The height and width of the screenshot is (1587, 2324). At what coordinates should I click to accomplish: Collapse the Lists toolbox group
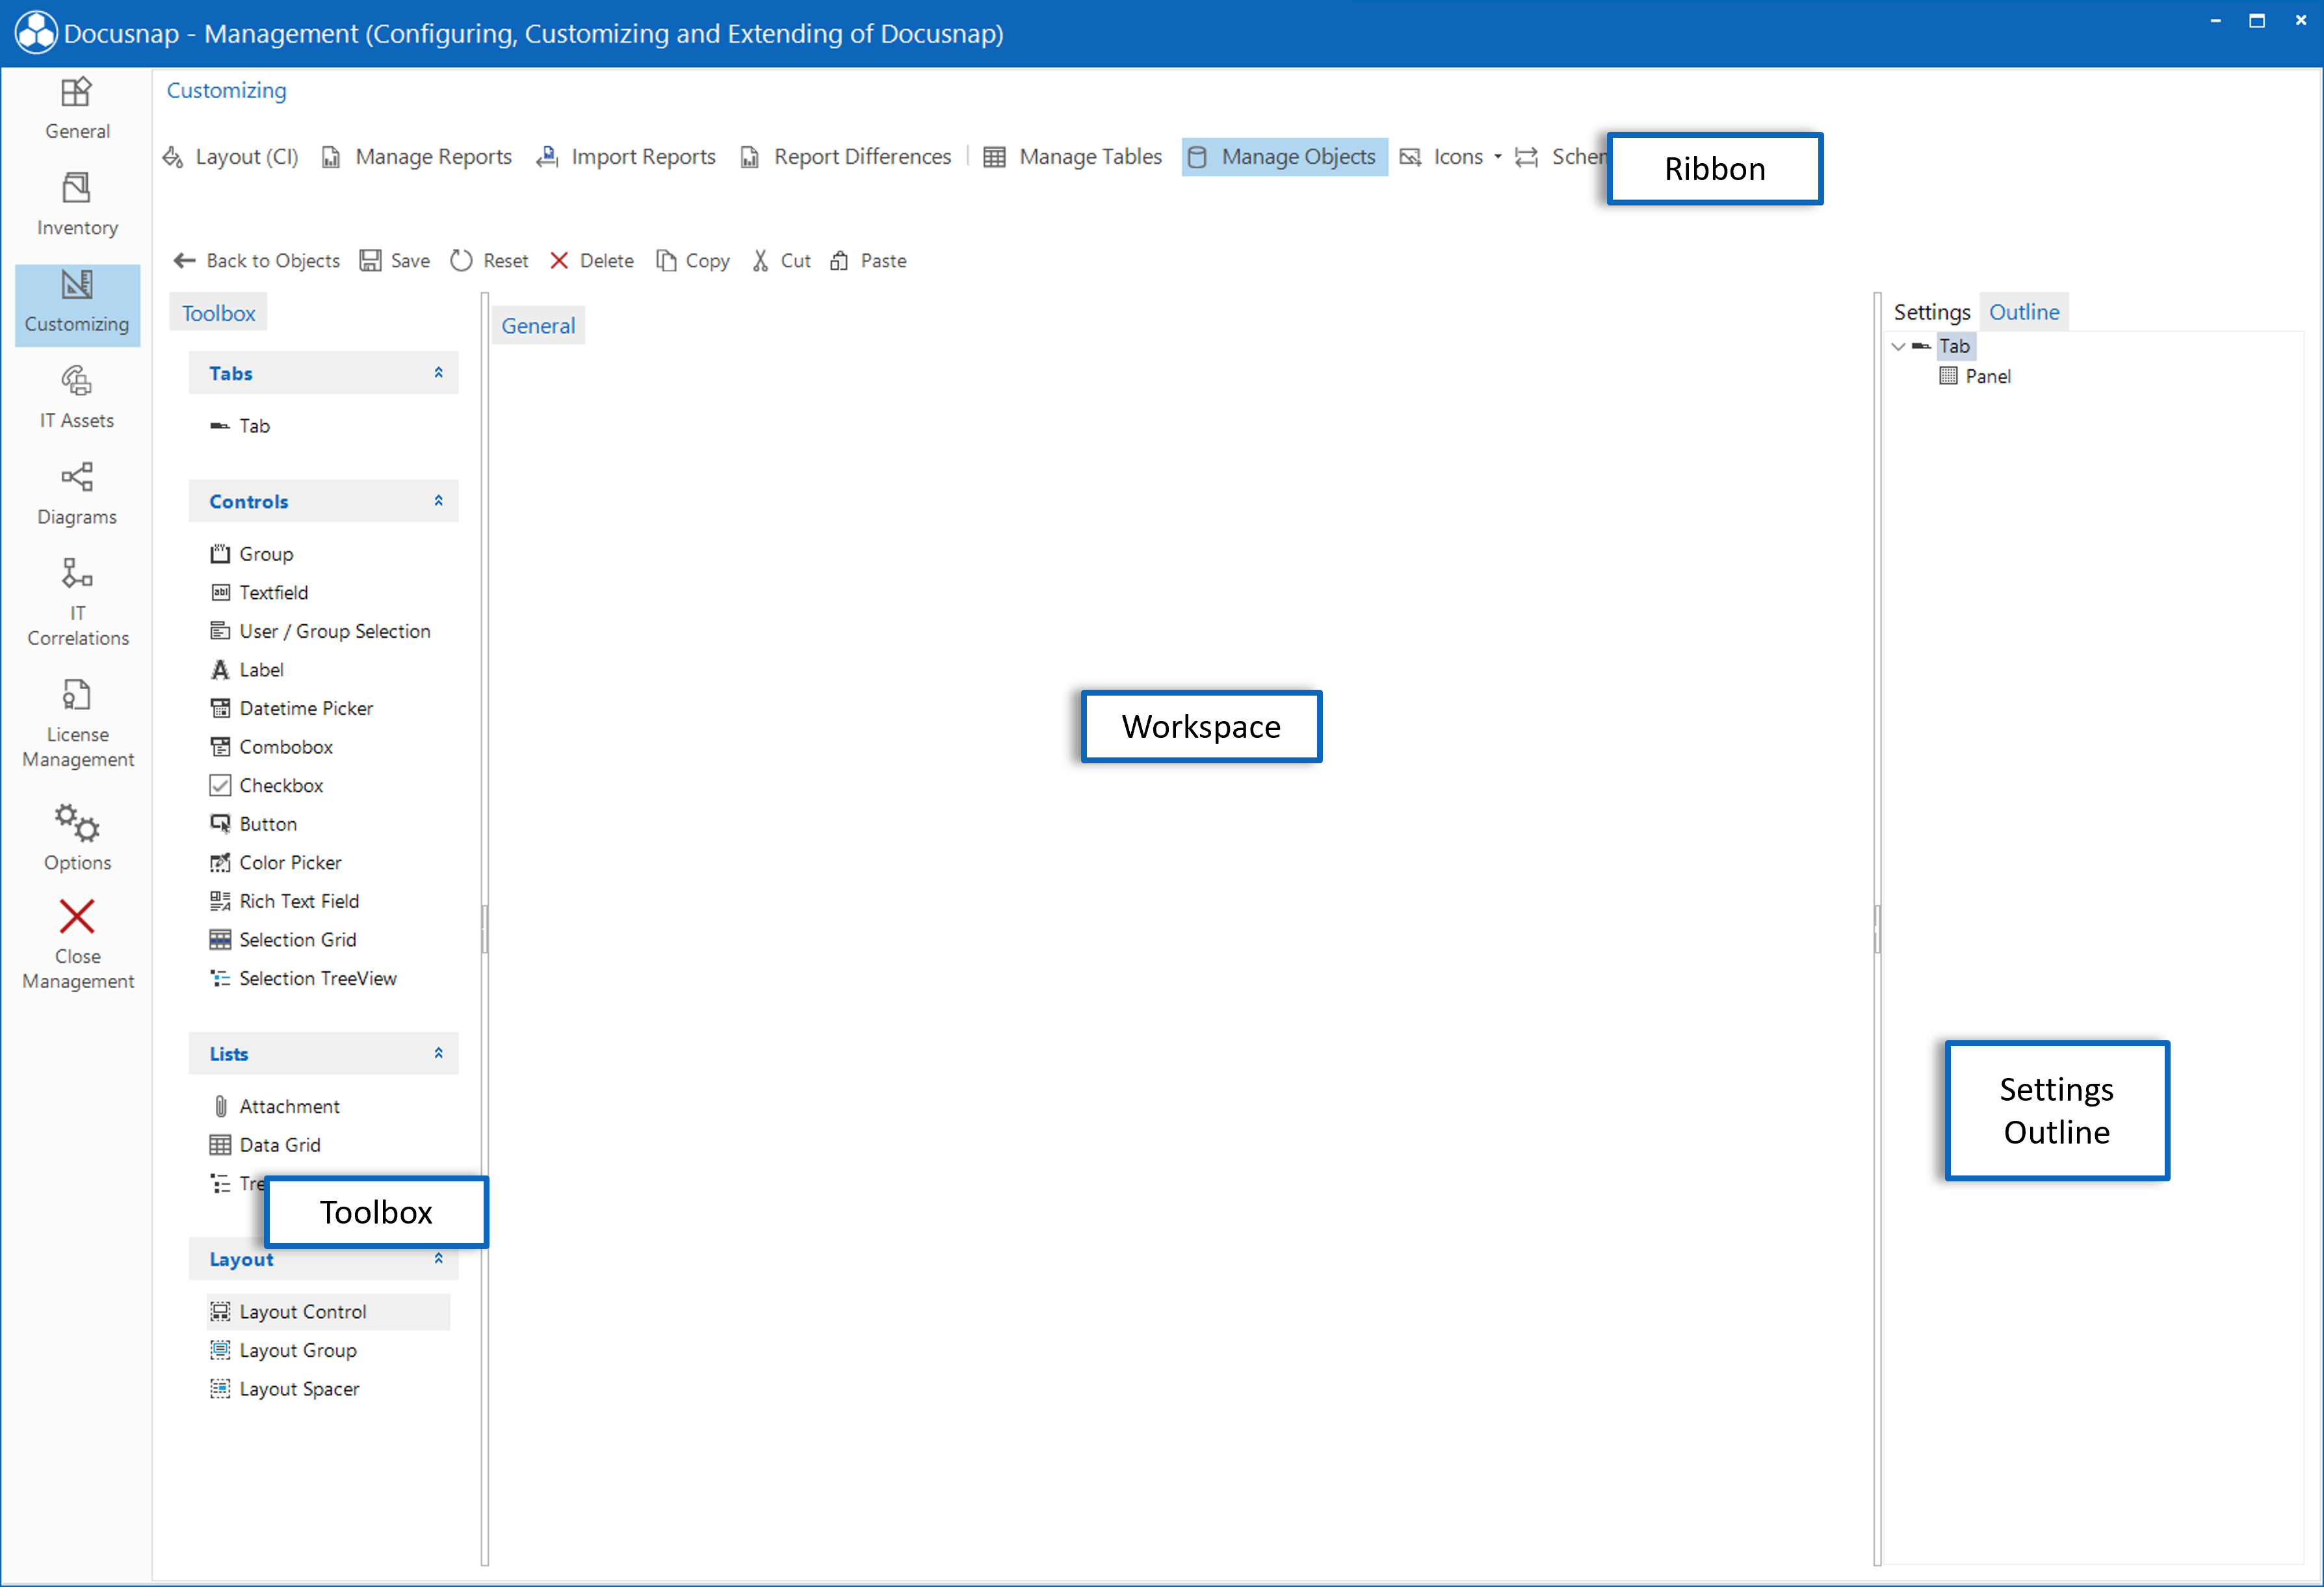click(438, 1053)
